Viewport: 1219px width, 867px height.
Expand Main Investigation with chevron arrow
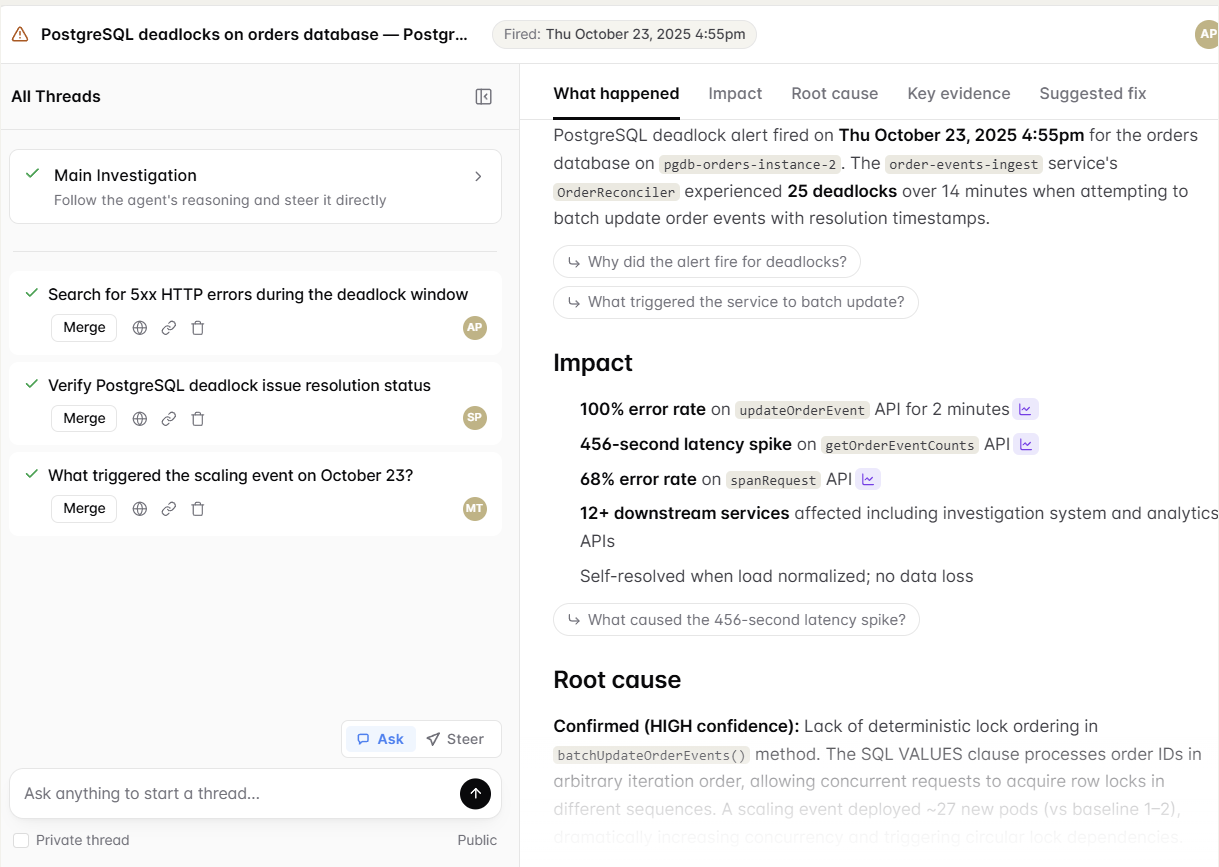478,176
